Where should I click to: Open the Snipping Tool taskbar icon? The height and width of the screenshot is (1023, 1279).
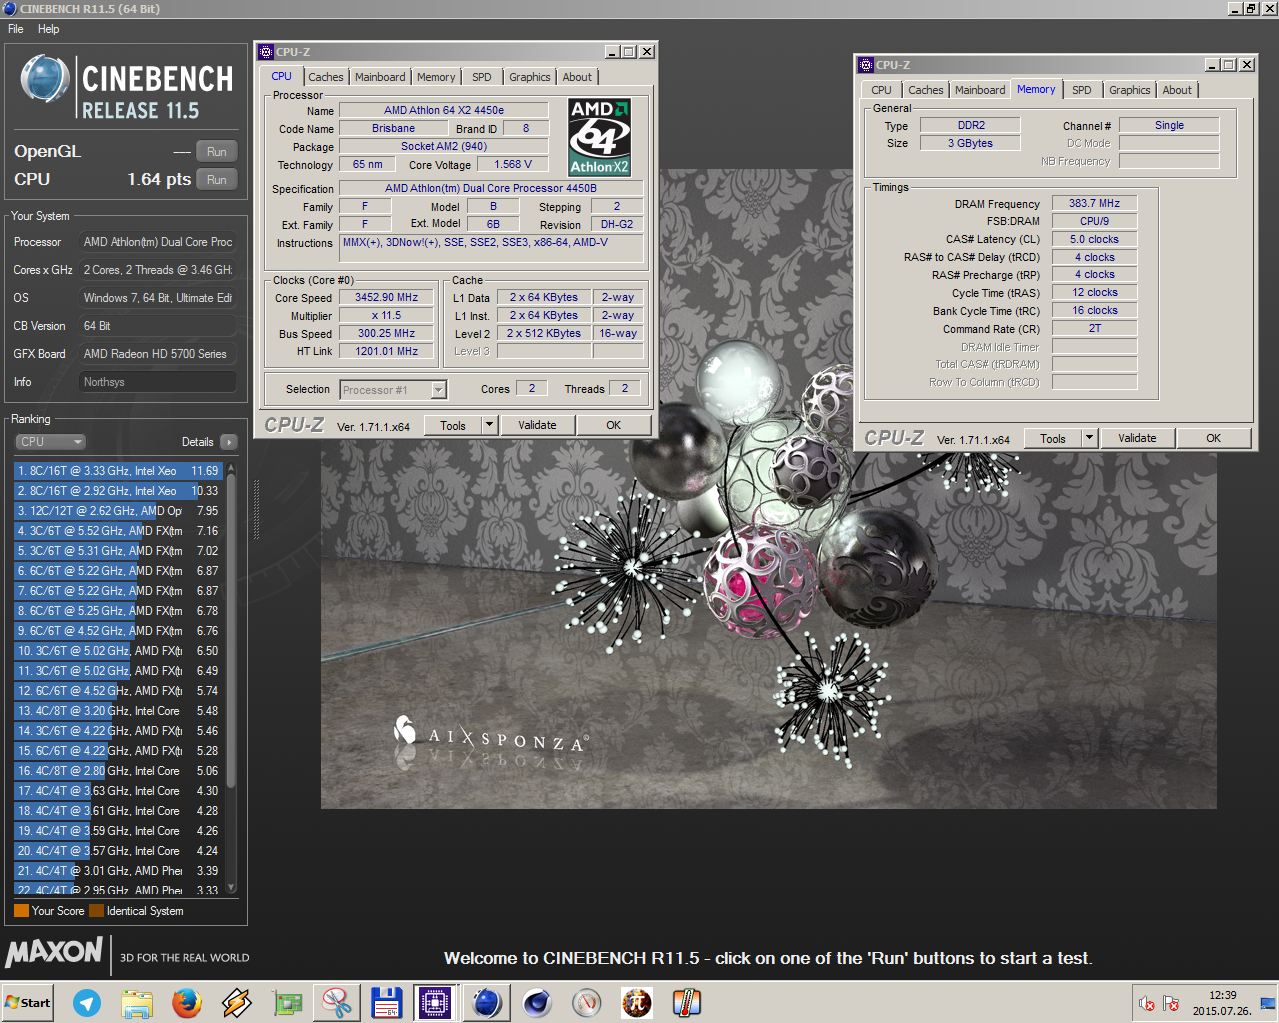(x=337, y=1002)
